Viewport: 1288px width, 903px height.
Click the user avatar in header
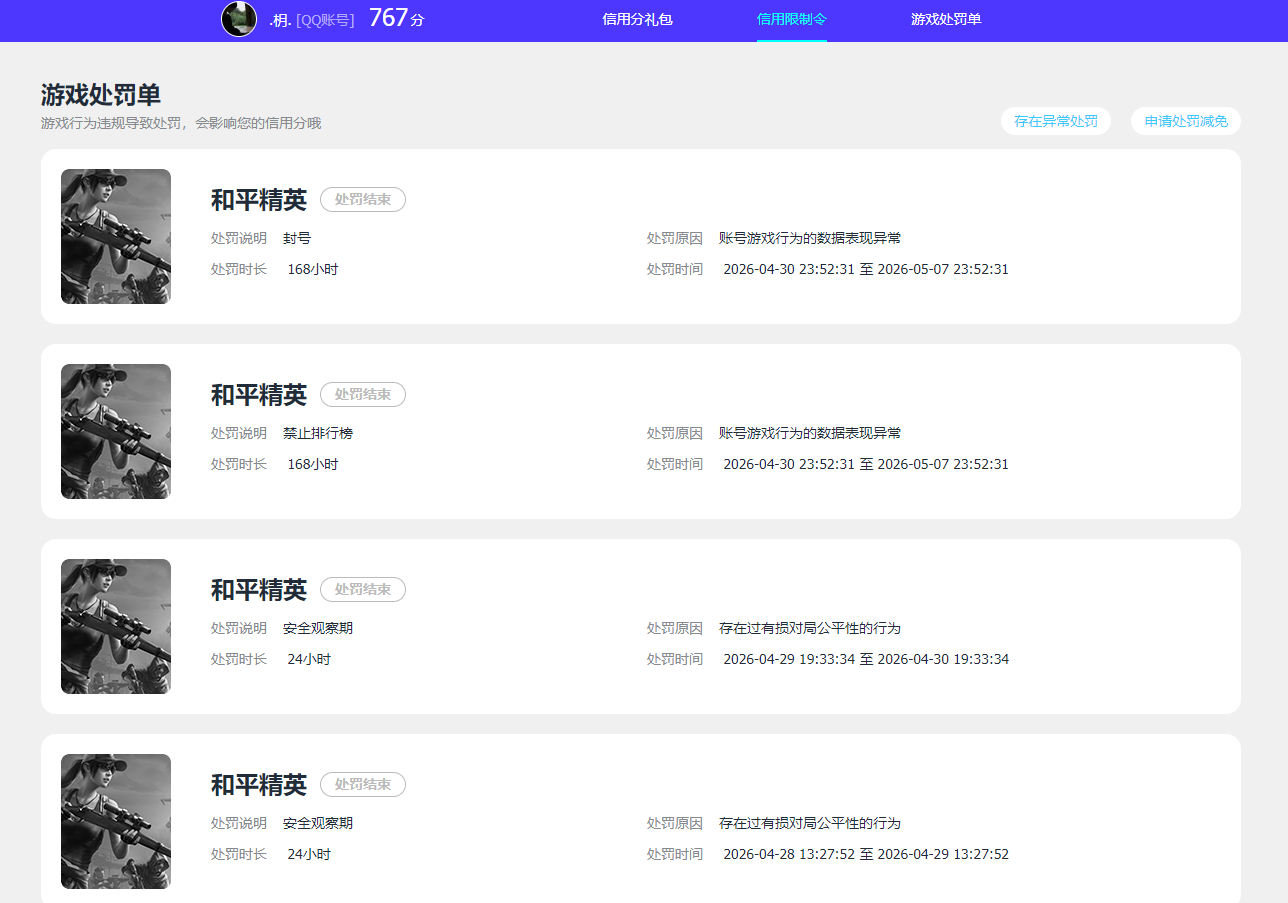click(x=239, y=19)
